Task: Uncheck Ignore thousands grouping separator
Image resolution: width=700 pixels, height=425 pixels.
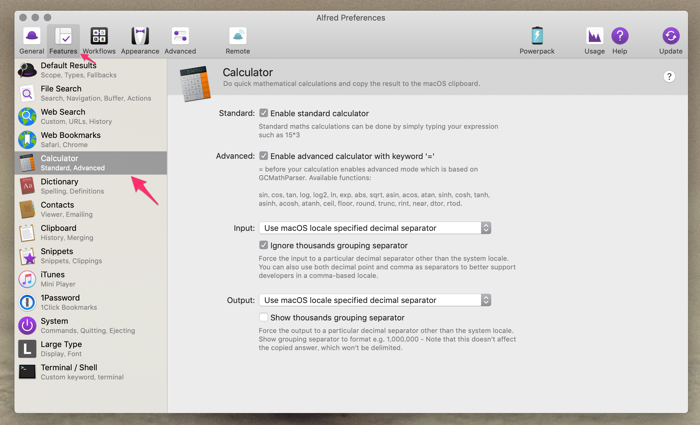Action: point(263,245)
